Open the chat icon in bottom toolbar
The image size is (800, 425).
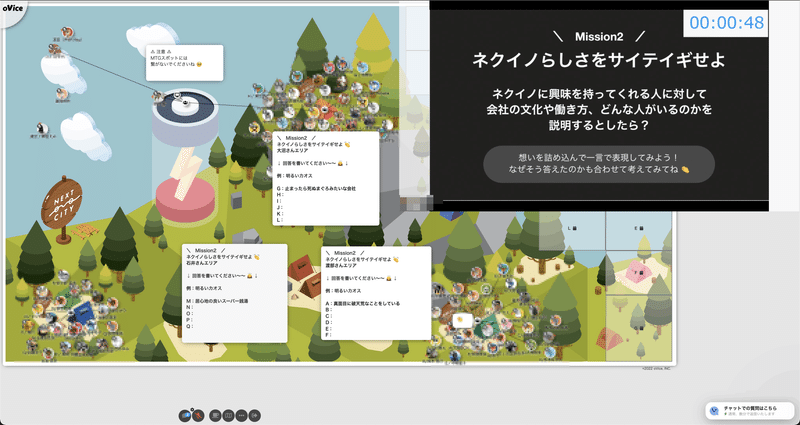coord(185,416)
